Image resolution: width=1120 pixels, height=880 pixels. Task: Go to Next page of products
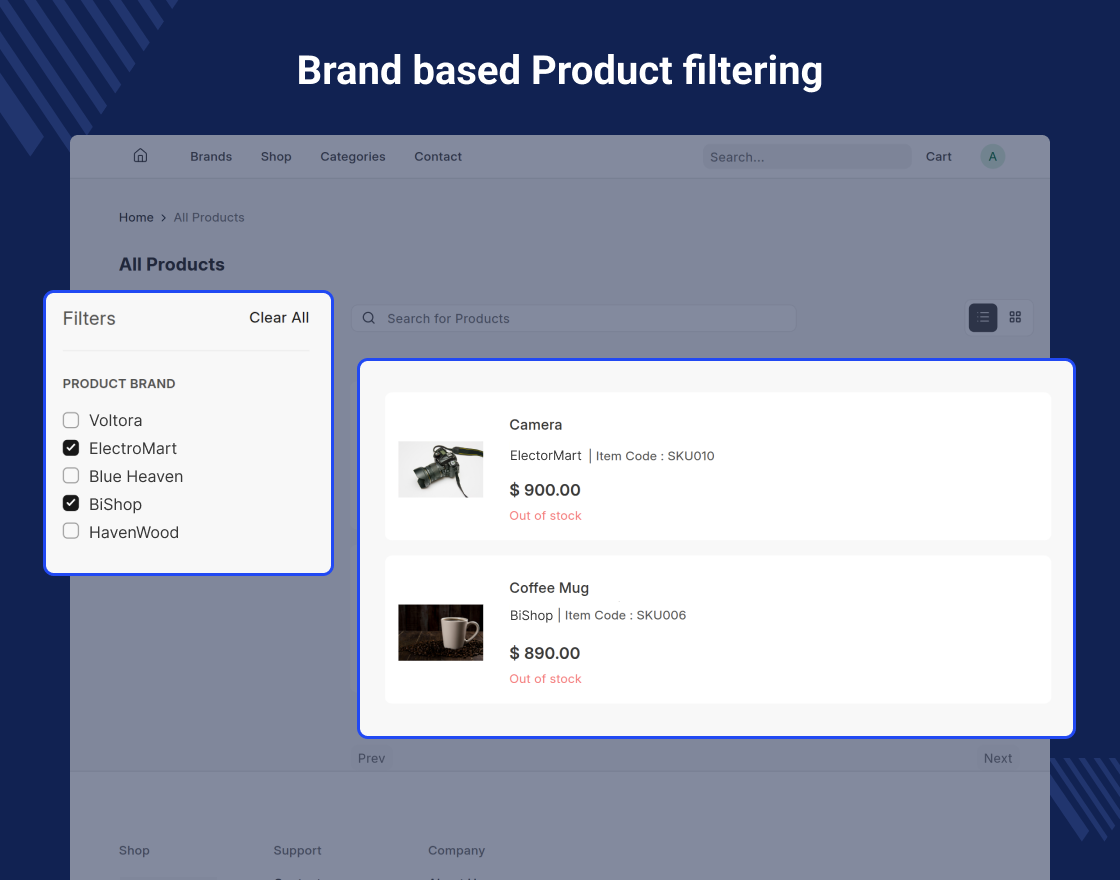(x=998, y=758)
